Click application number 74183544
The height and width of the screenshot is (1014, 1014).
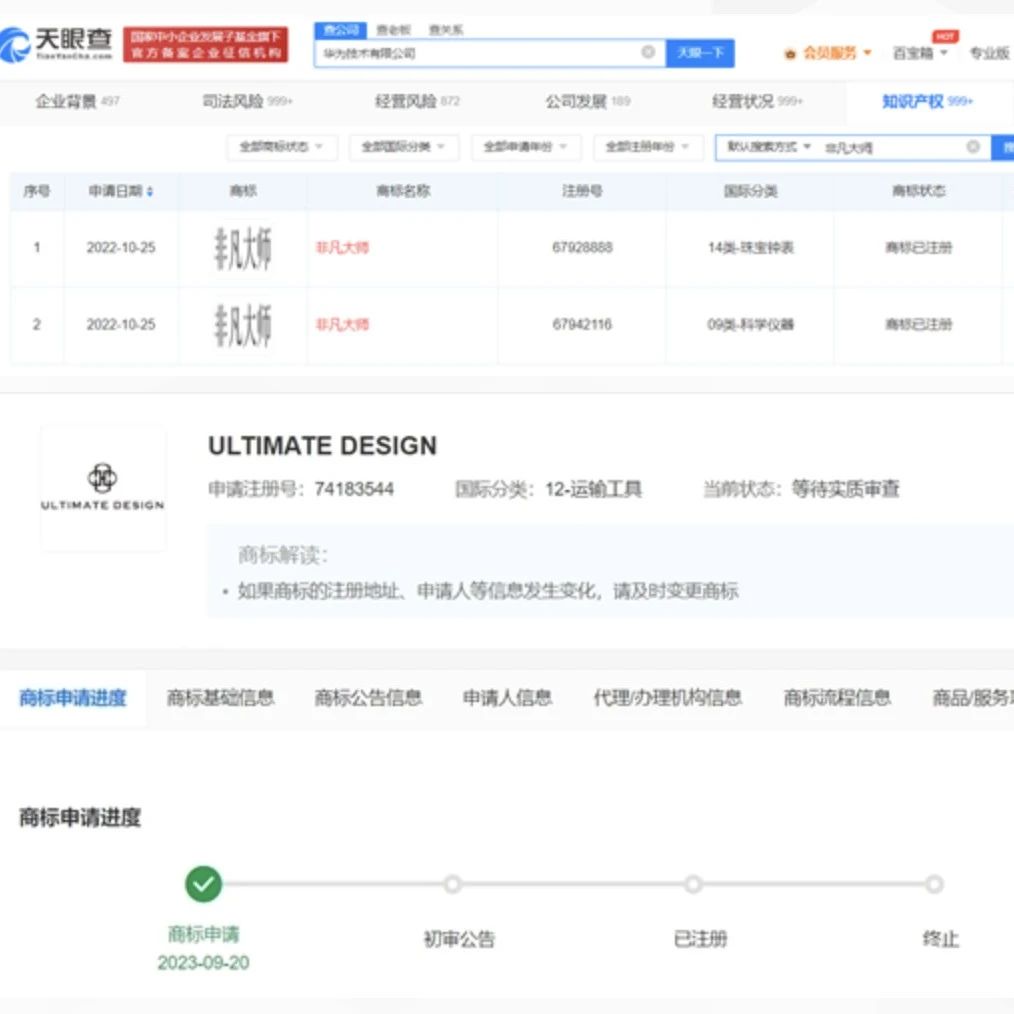pos(354,489)
